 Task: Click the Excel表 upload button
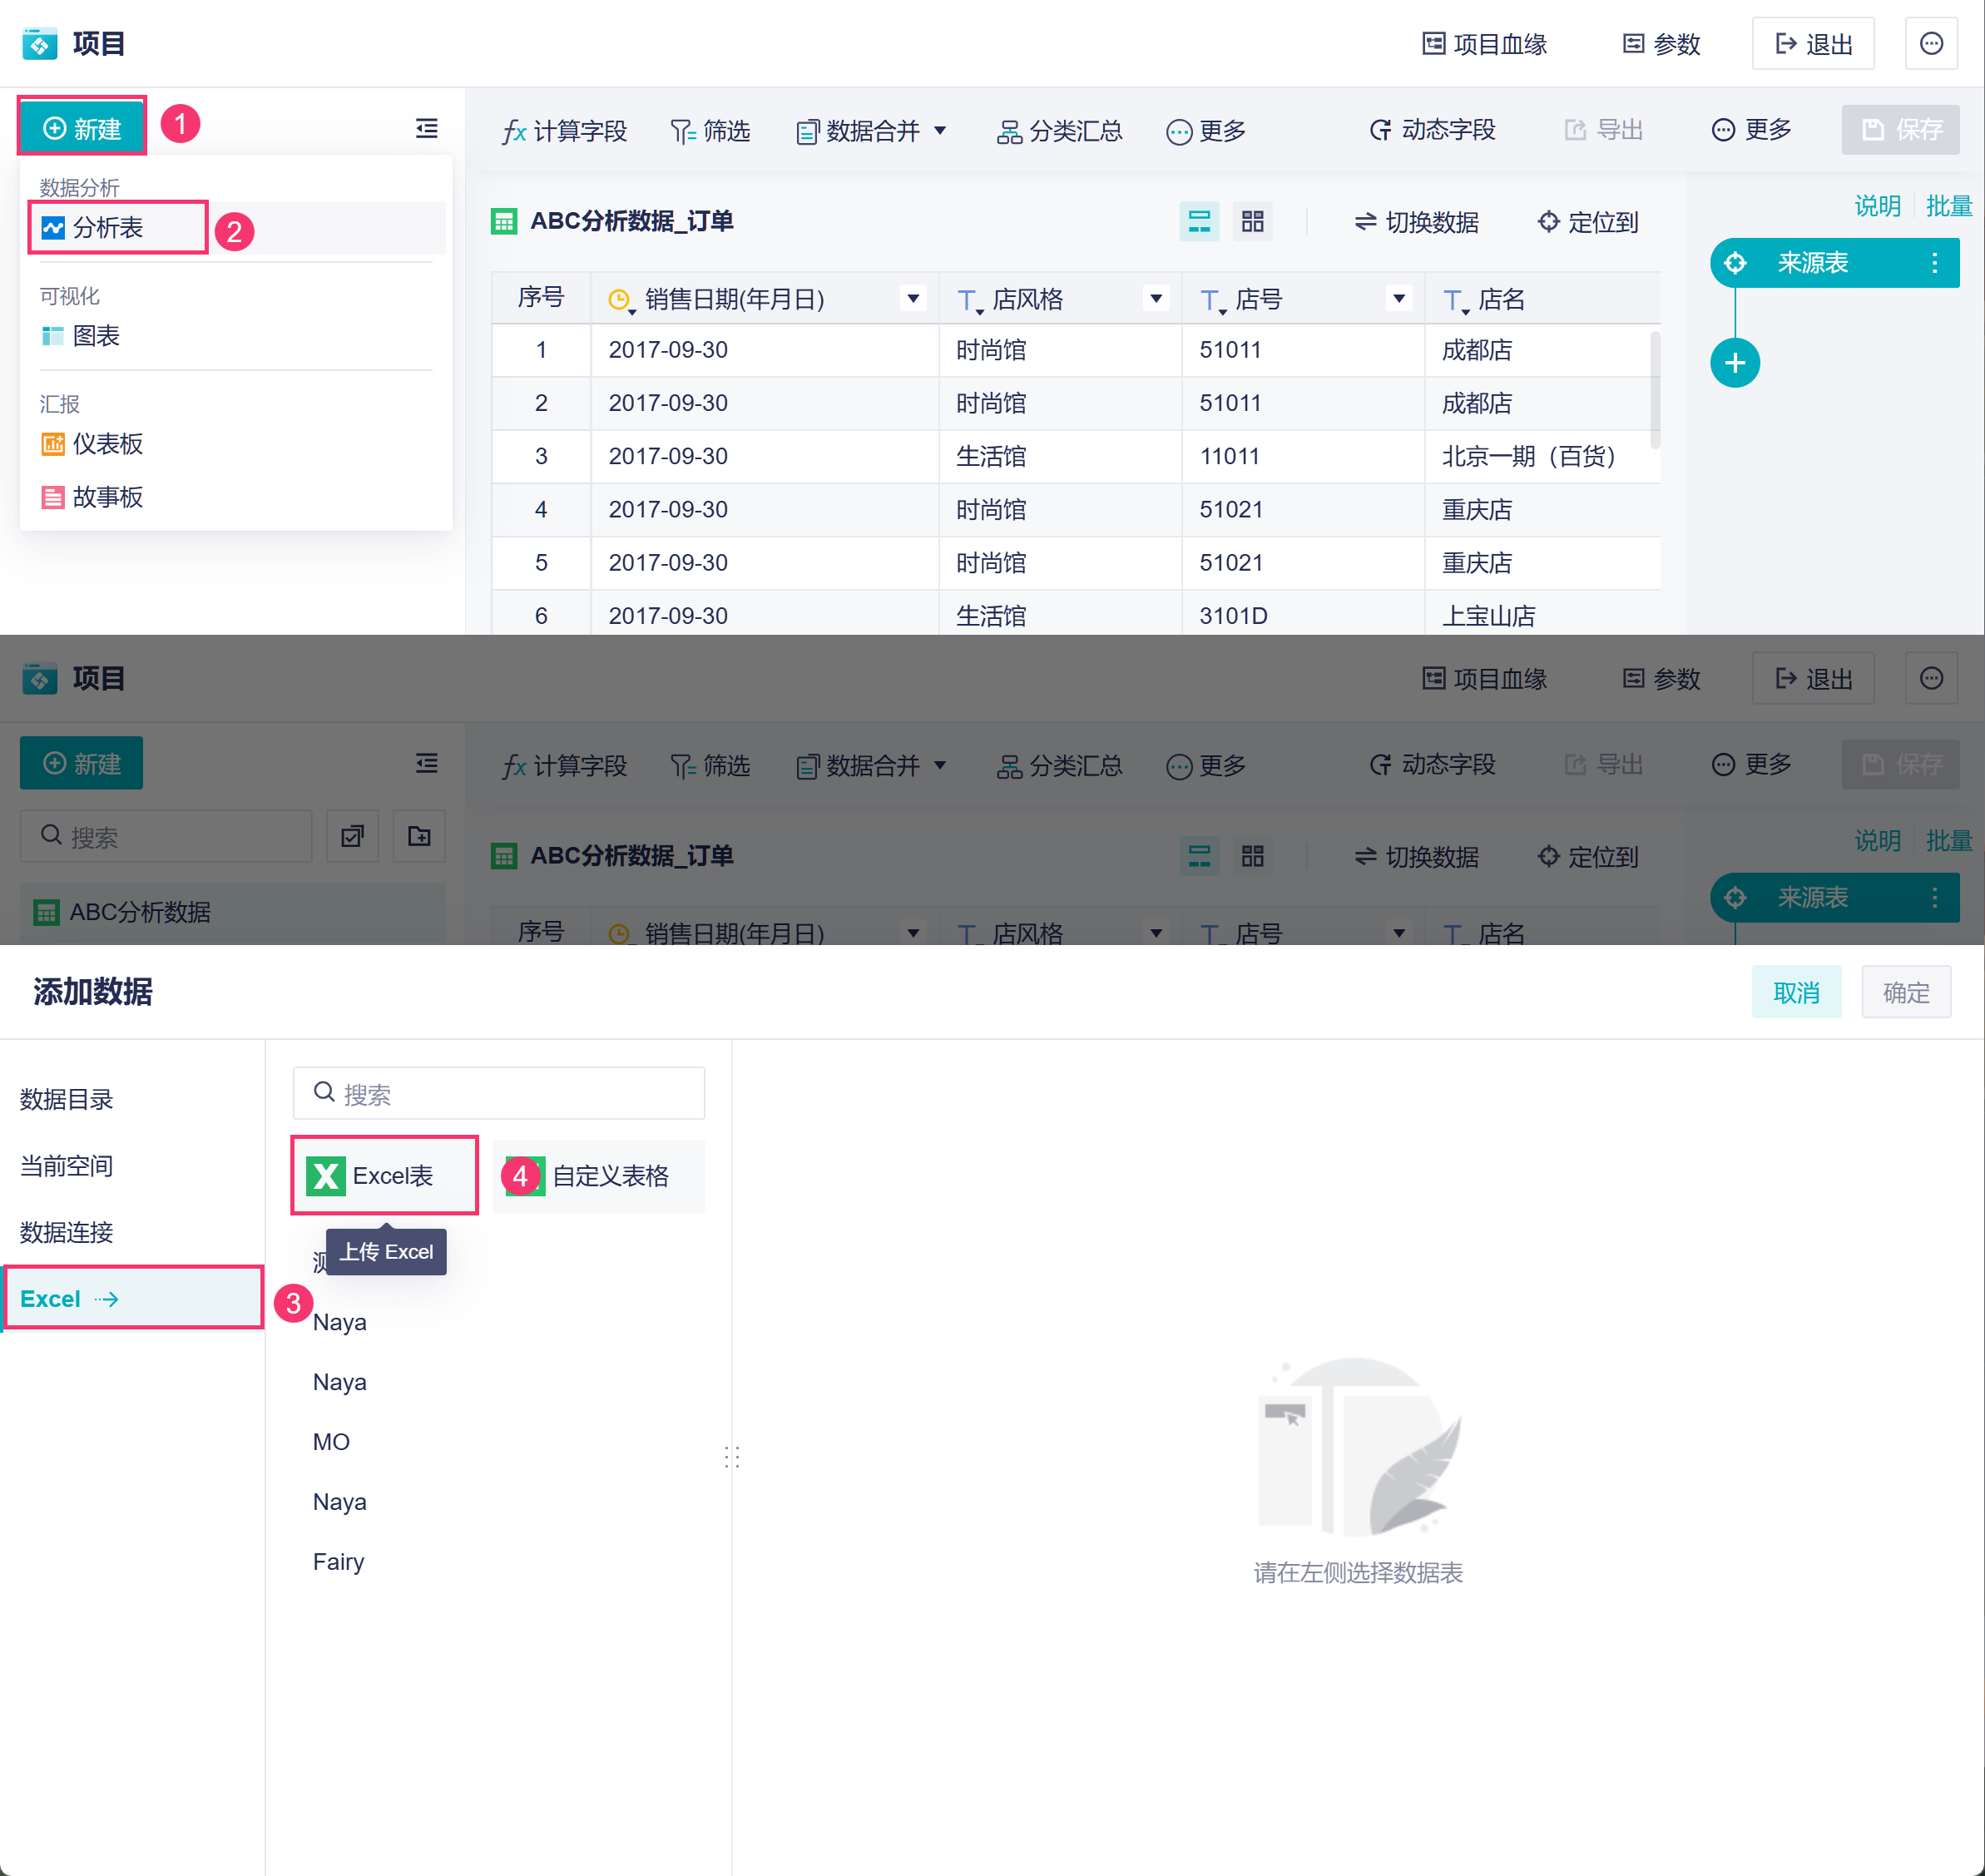pos(385,1175)
